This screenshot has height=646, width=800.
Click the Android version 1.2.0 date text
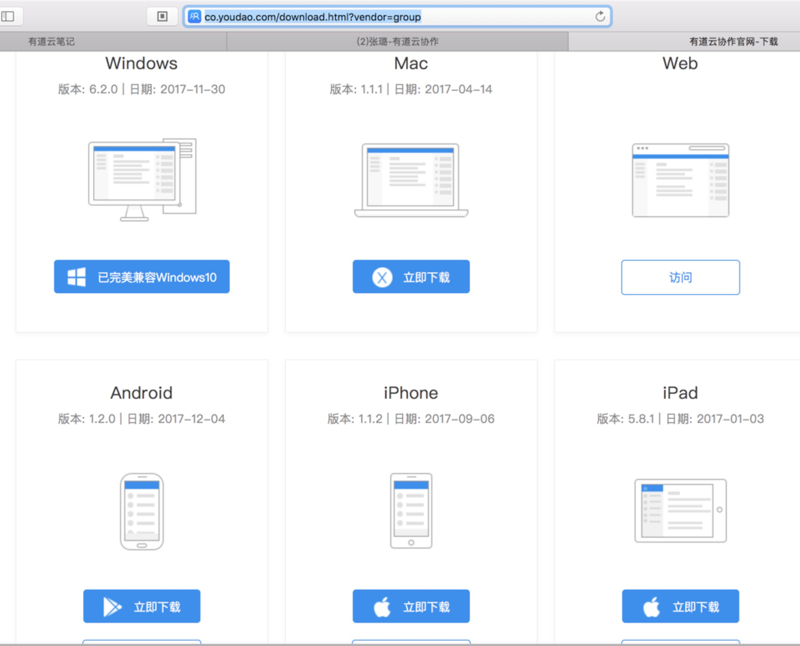141,419
